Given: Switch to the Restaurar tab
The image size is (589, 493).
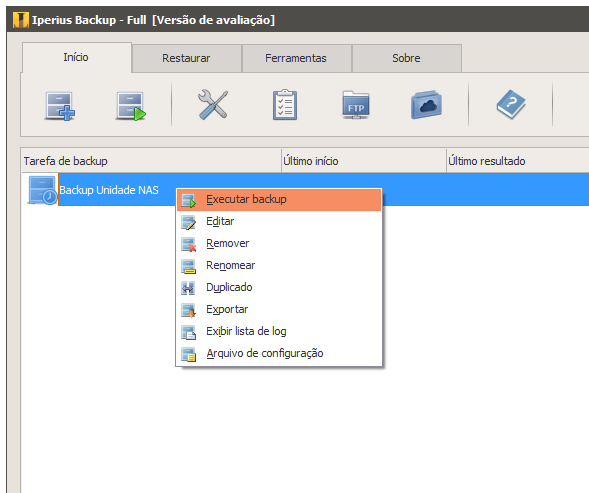Looking at the screenshot, I should pos(186,58).
